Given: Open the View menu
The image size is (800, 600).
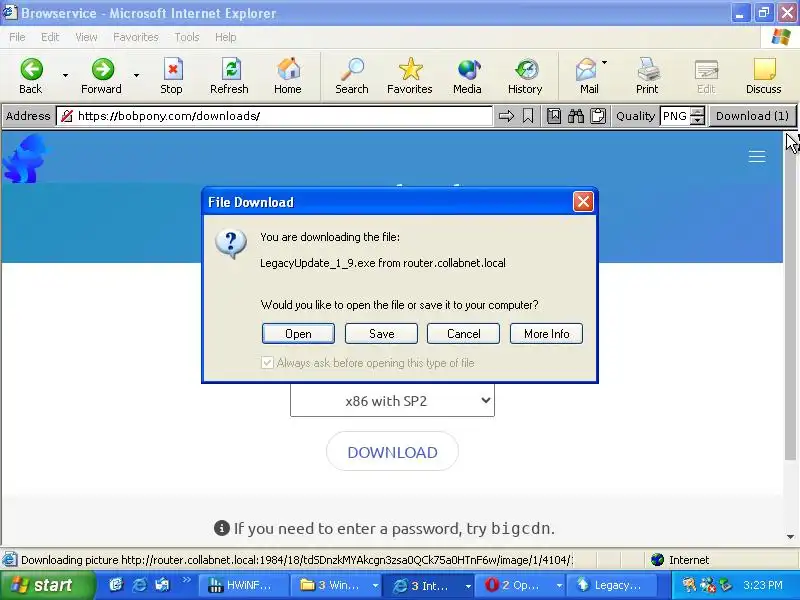Looking at the screenshot, I should click(86, 37).
